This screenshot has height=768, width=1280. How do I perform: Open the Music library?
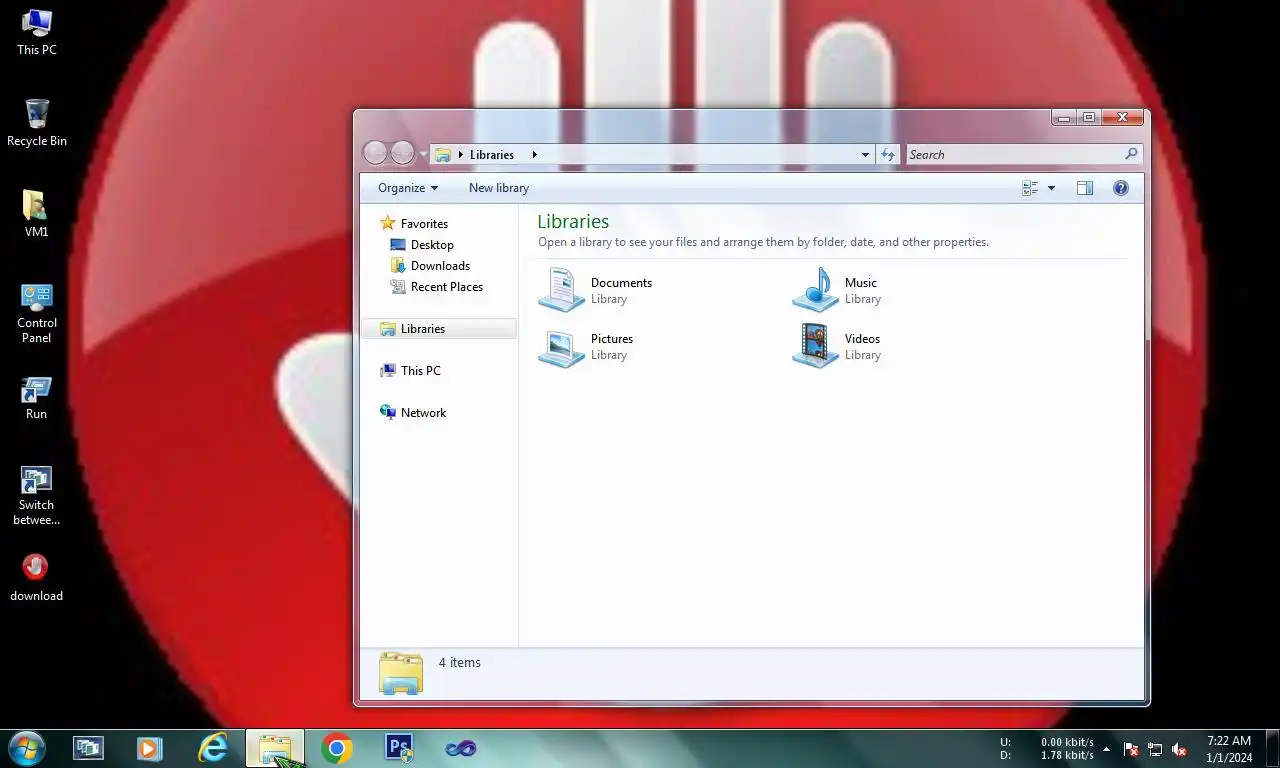pyautogui.click(x=838, y=290)
